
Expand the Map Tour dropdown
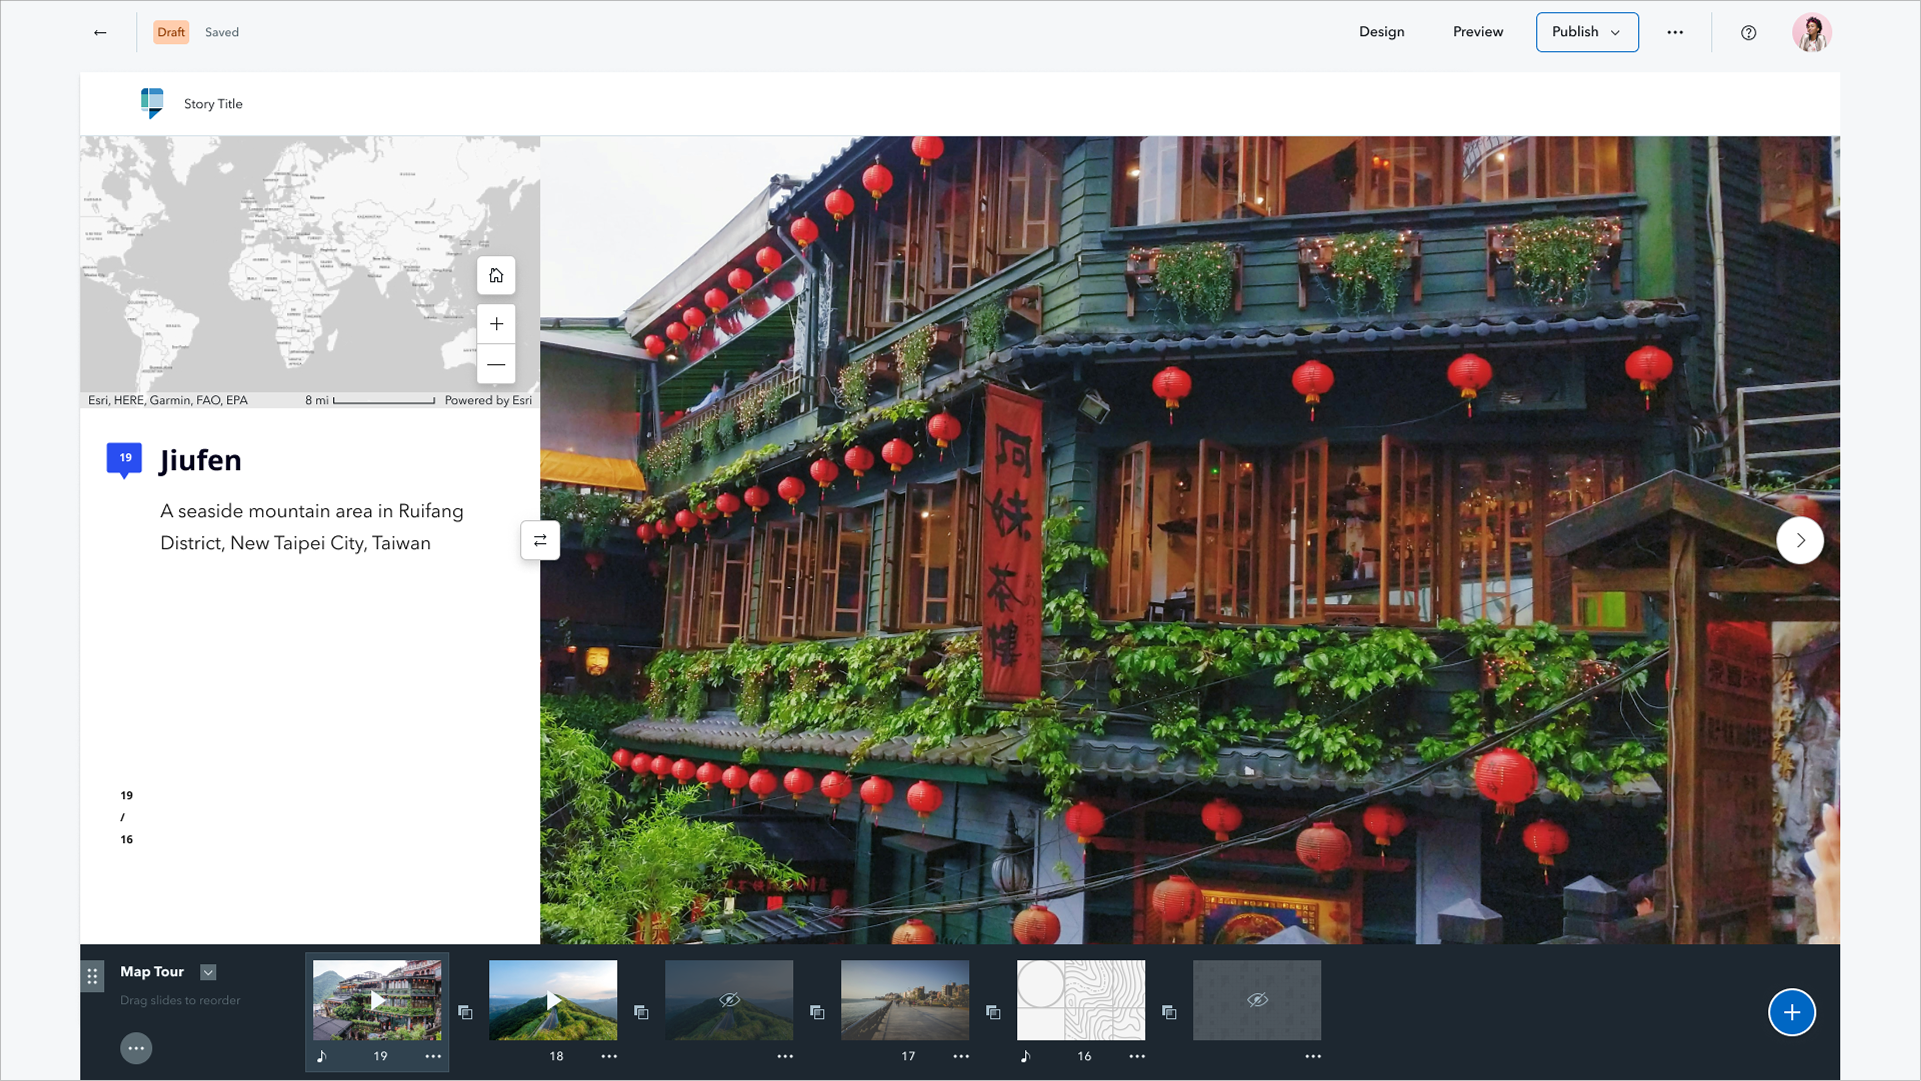(x=209, y=971)
